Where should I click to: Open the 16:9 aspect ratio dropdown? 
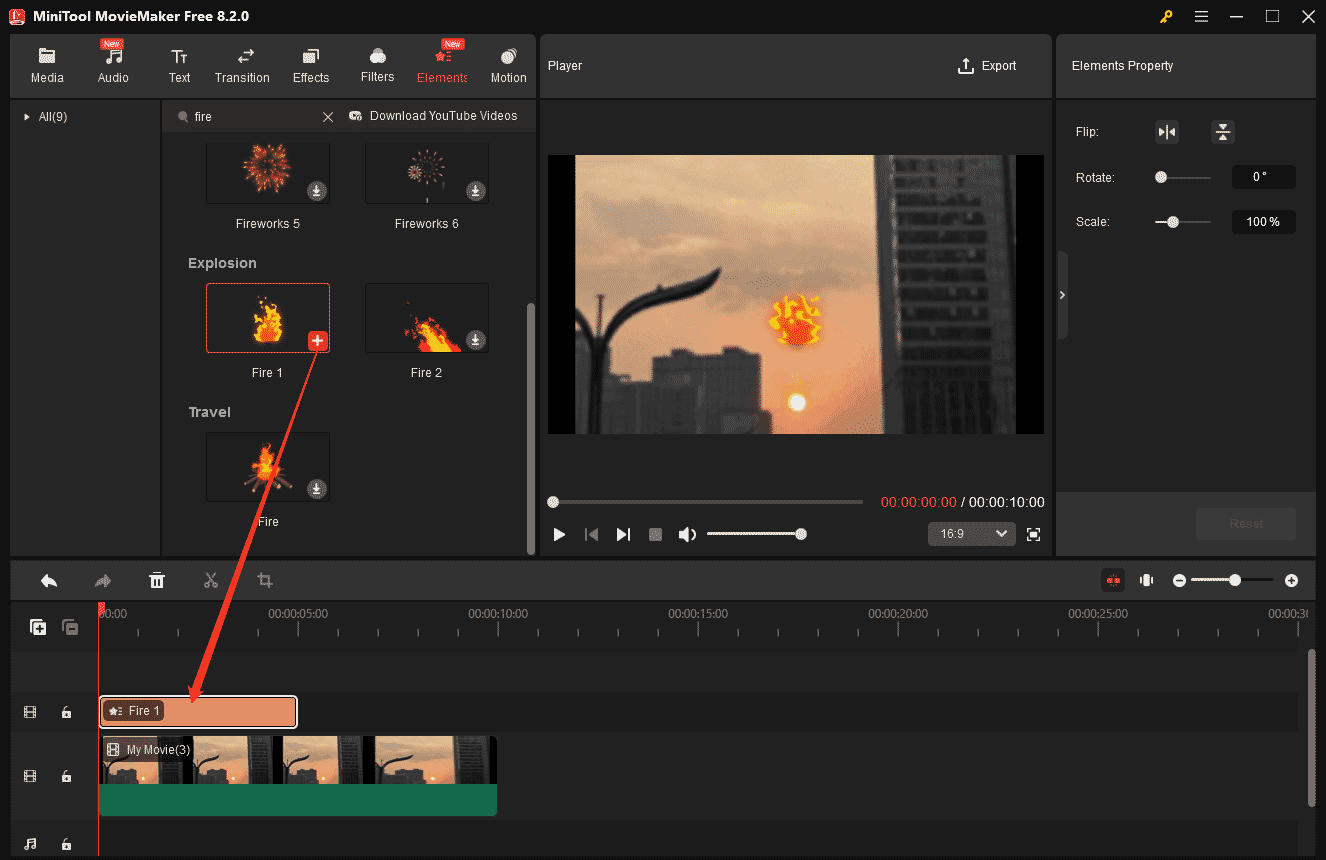pos(971,534)
